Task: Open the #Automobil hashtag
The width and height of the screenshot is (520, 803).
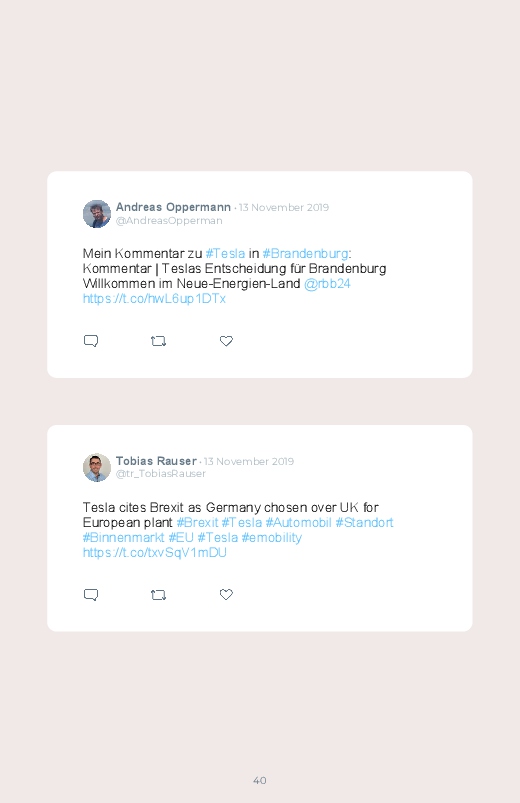Action: point(298,522)
